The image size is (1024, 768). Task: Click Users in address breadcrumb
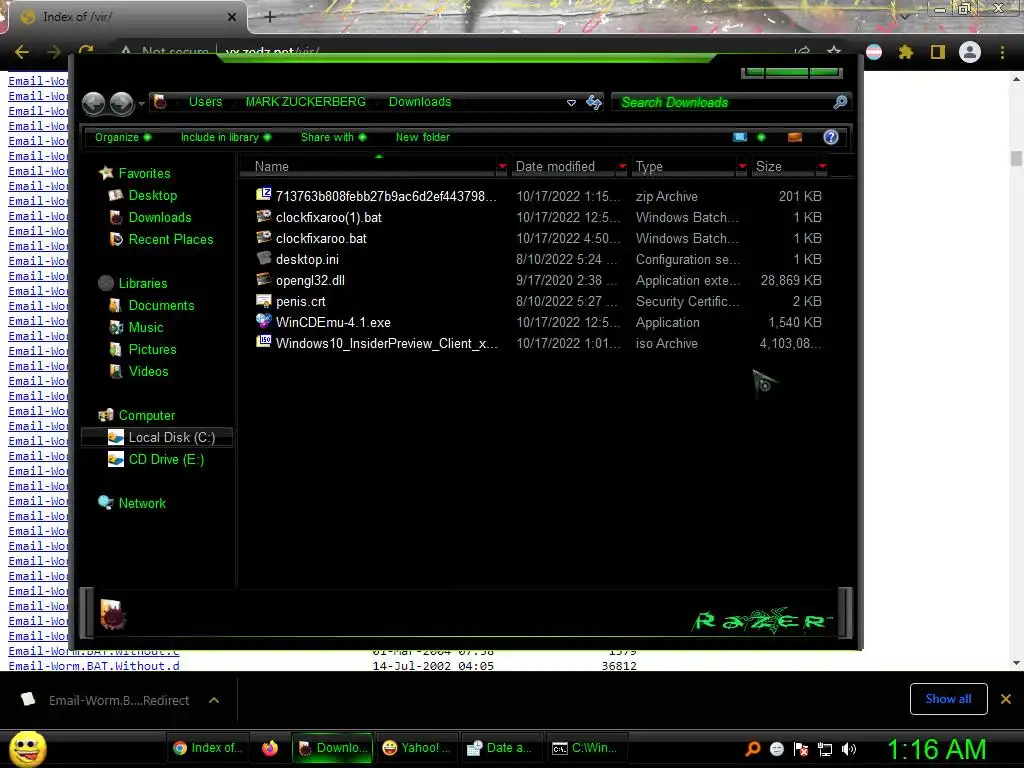click(x=206, y=102)
